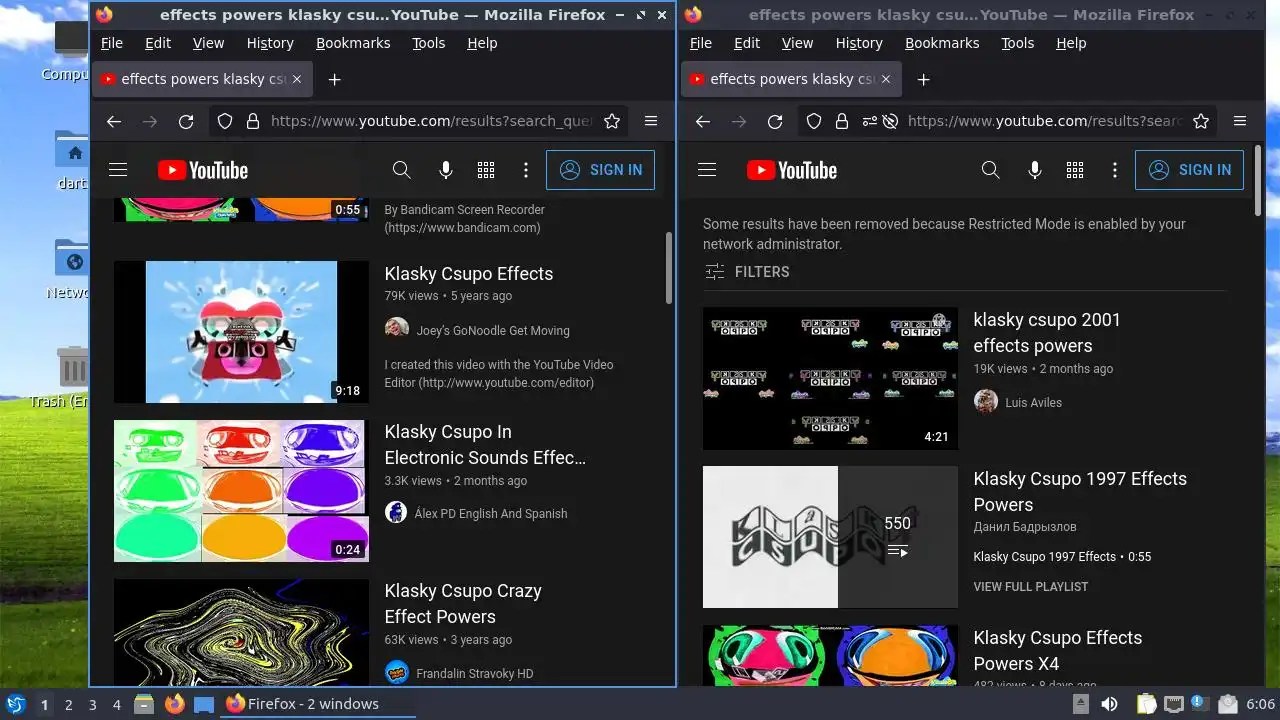Screen dimensions: 1280x720
Task: Bookmark page star in right window
Action: click(x=1201, y=121)
